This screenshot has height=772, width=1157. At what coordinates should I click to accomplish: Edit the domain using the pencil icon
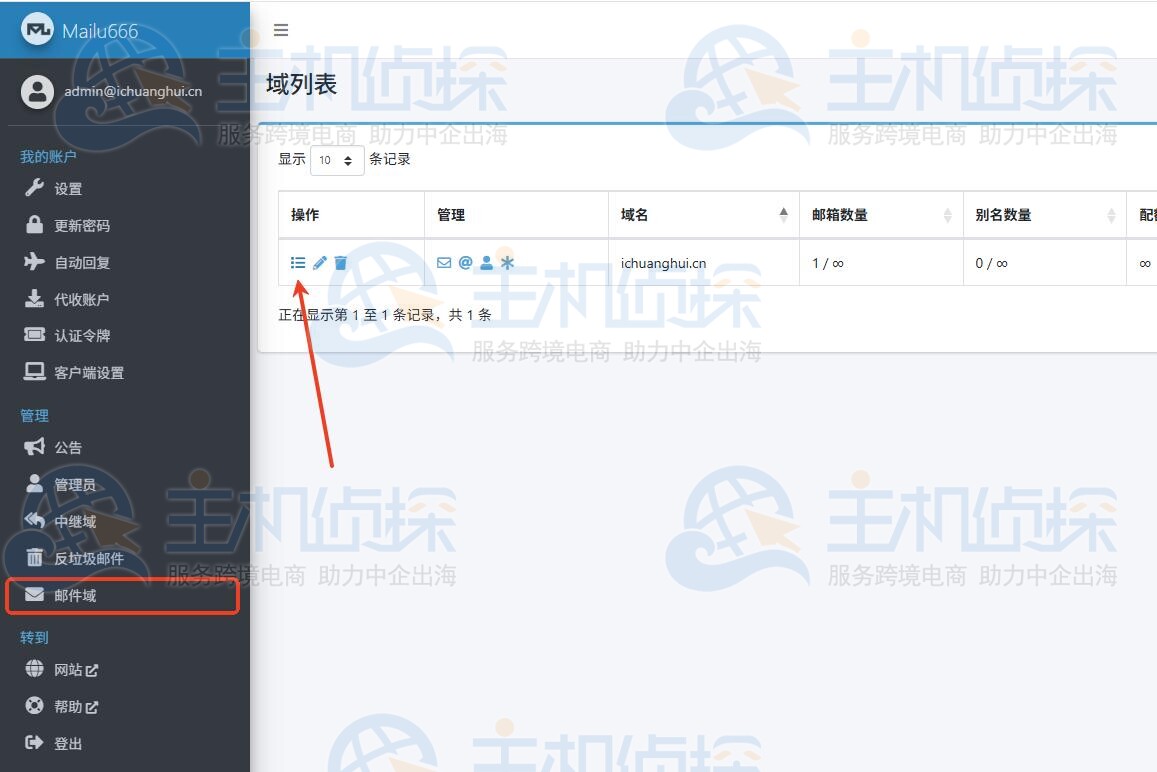pyautogui.click(x=319, y=262)
